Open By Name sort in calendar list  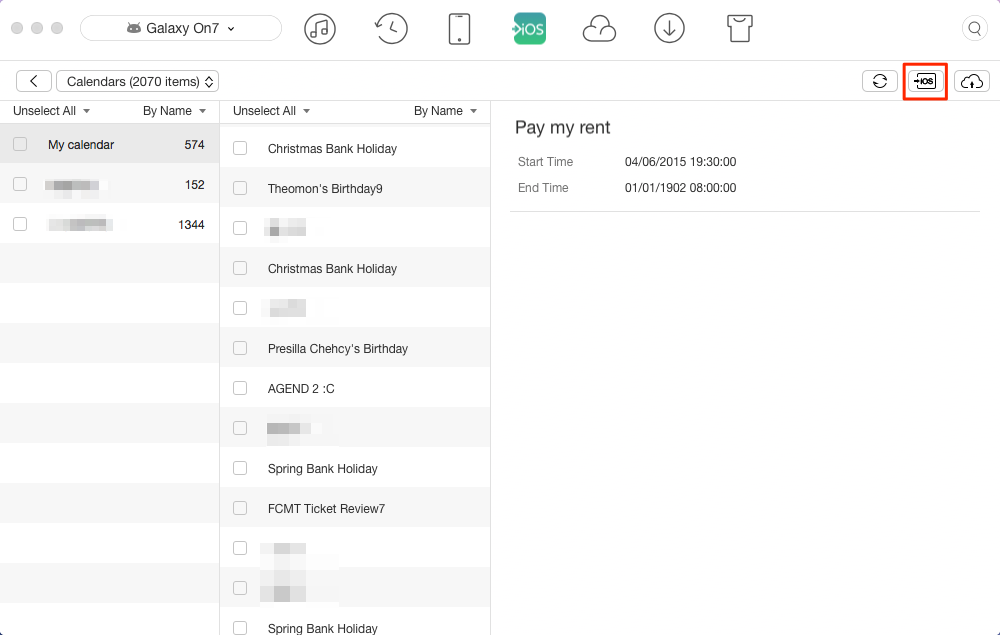coord(174,111)
